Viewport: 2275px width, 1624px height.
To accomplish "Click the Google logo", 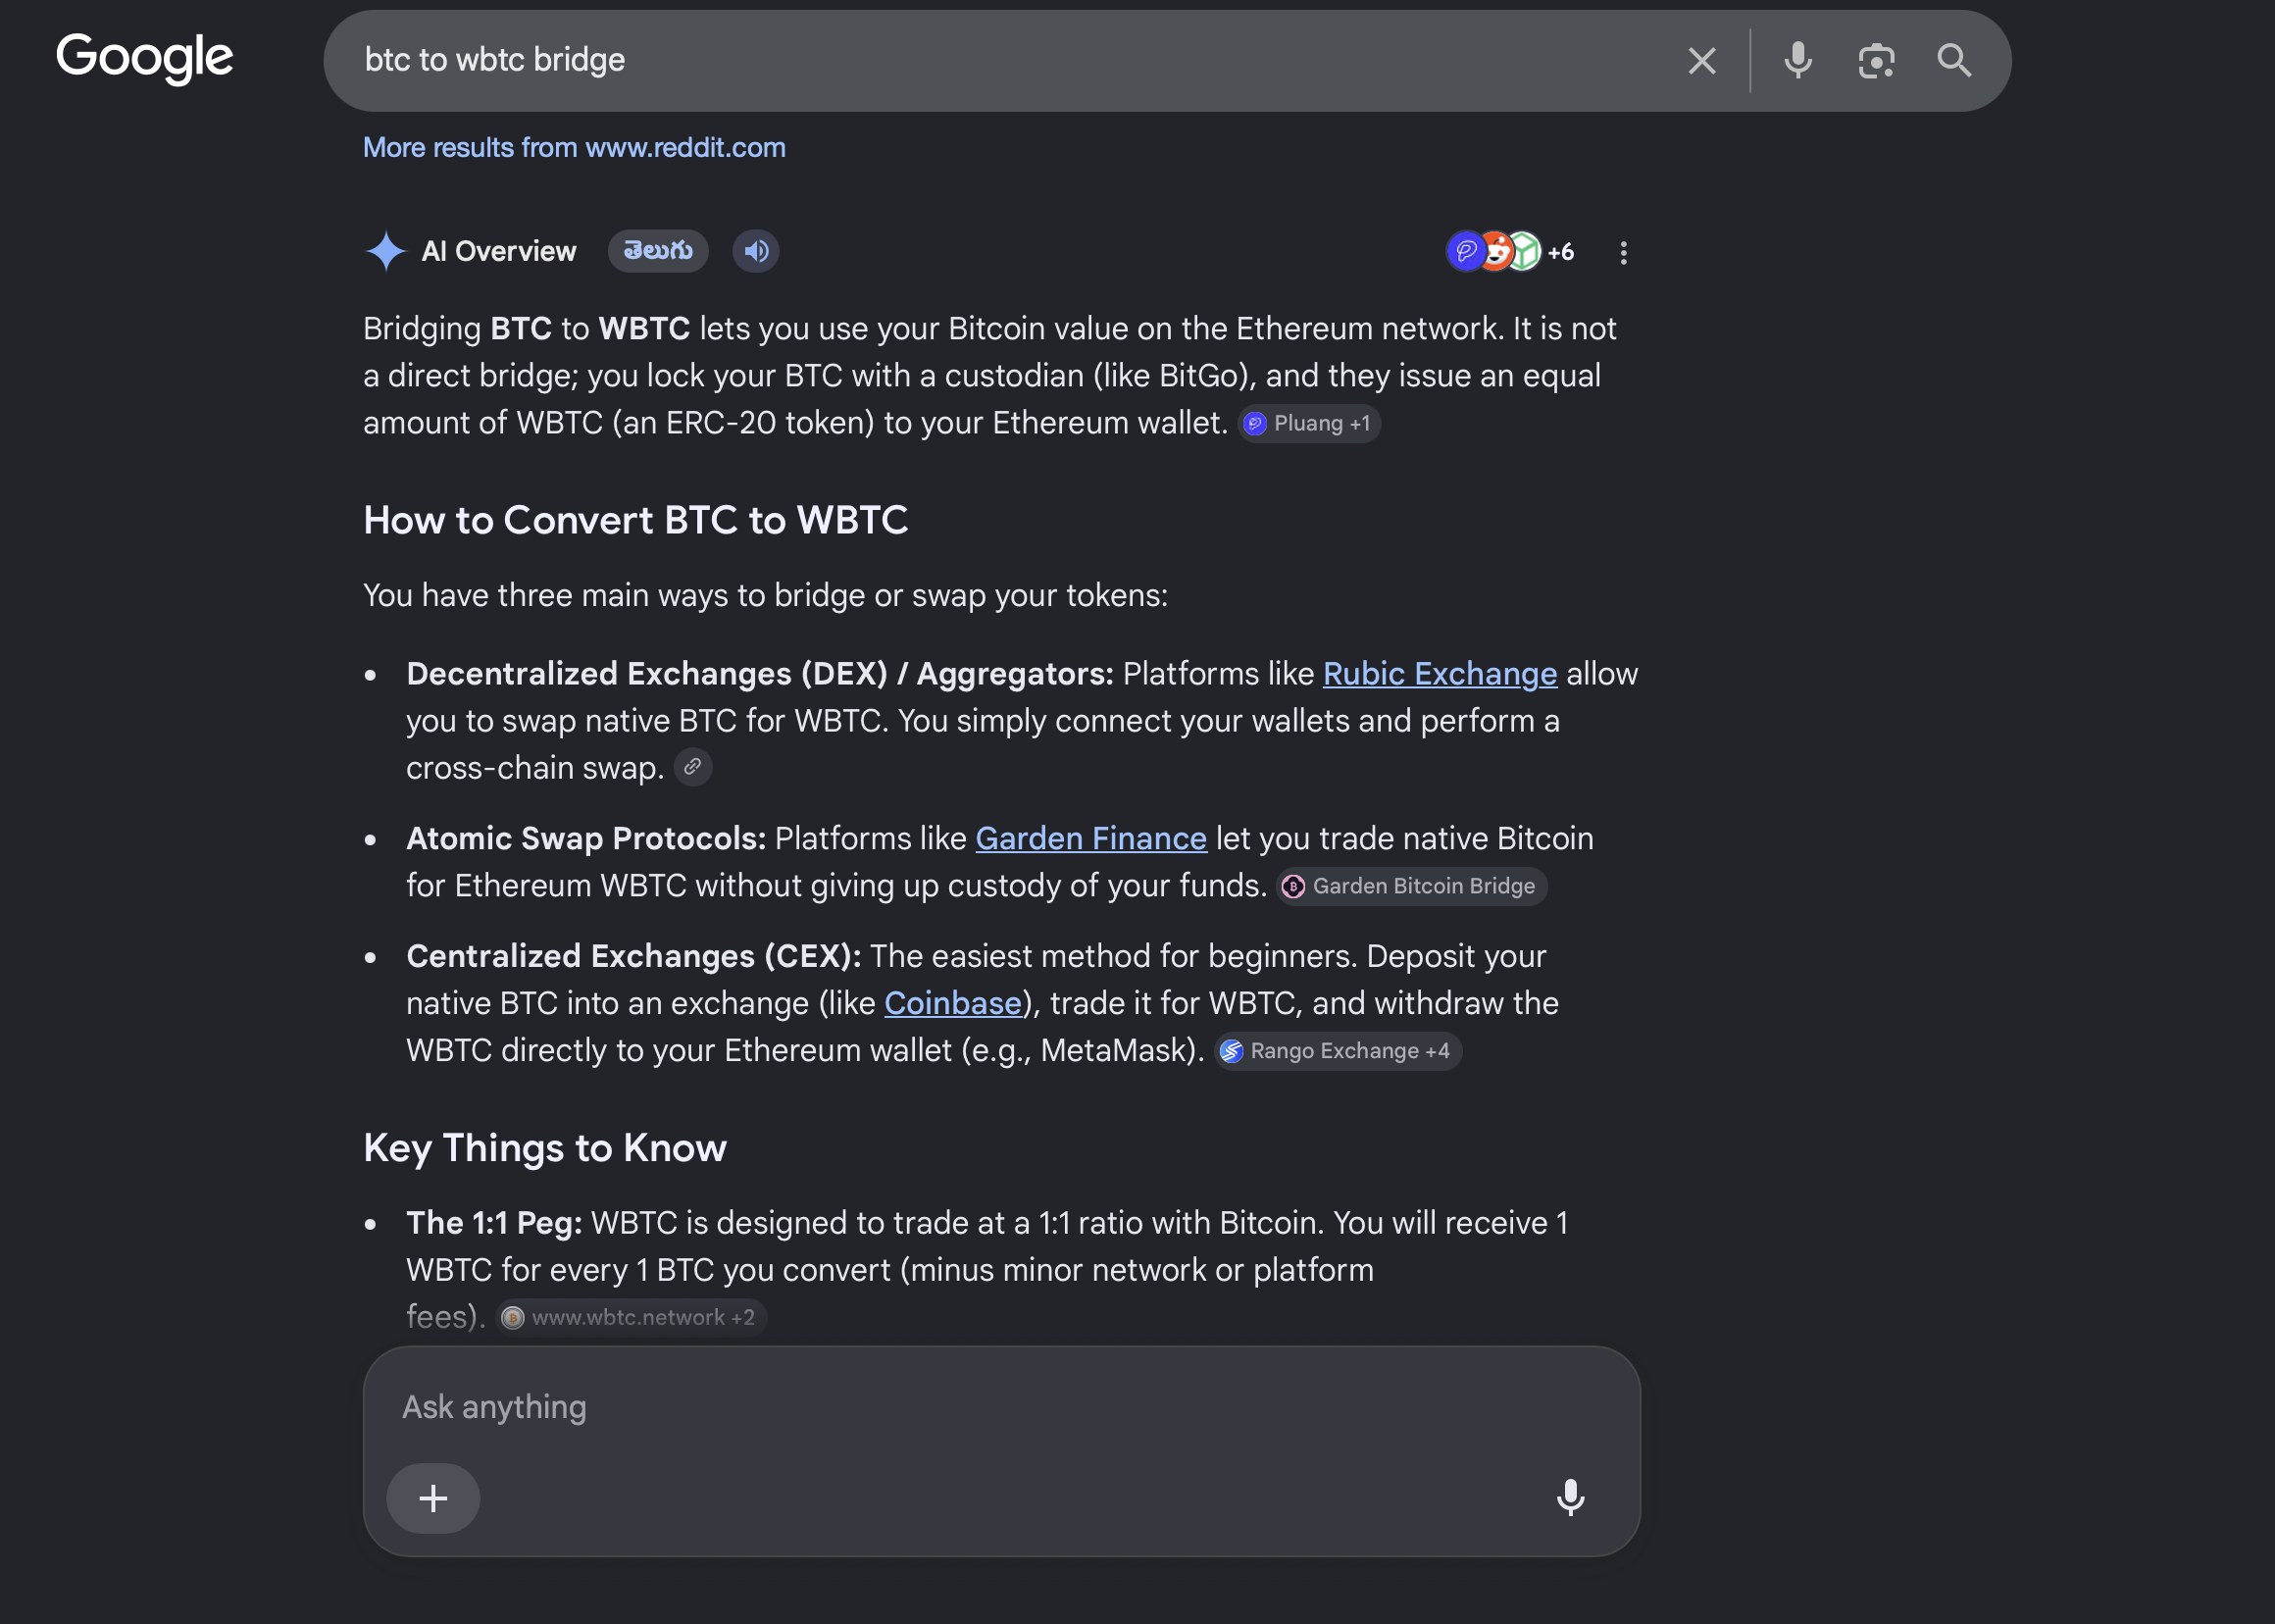I will (x=145, y=58).
